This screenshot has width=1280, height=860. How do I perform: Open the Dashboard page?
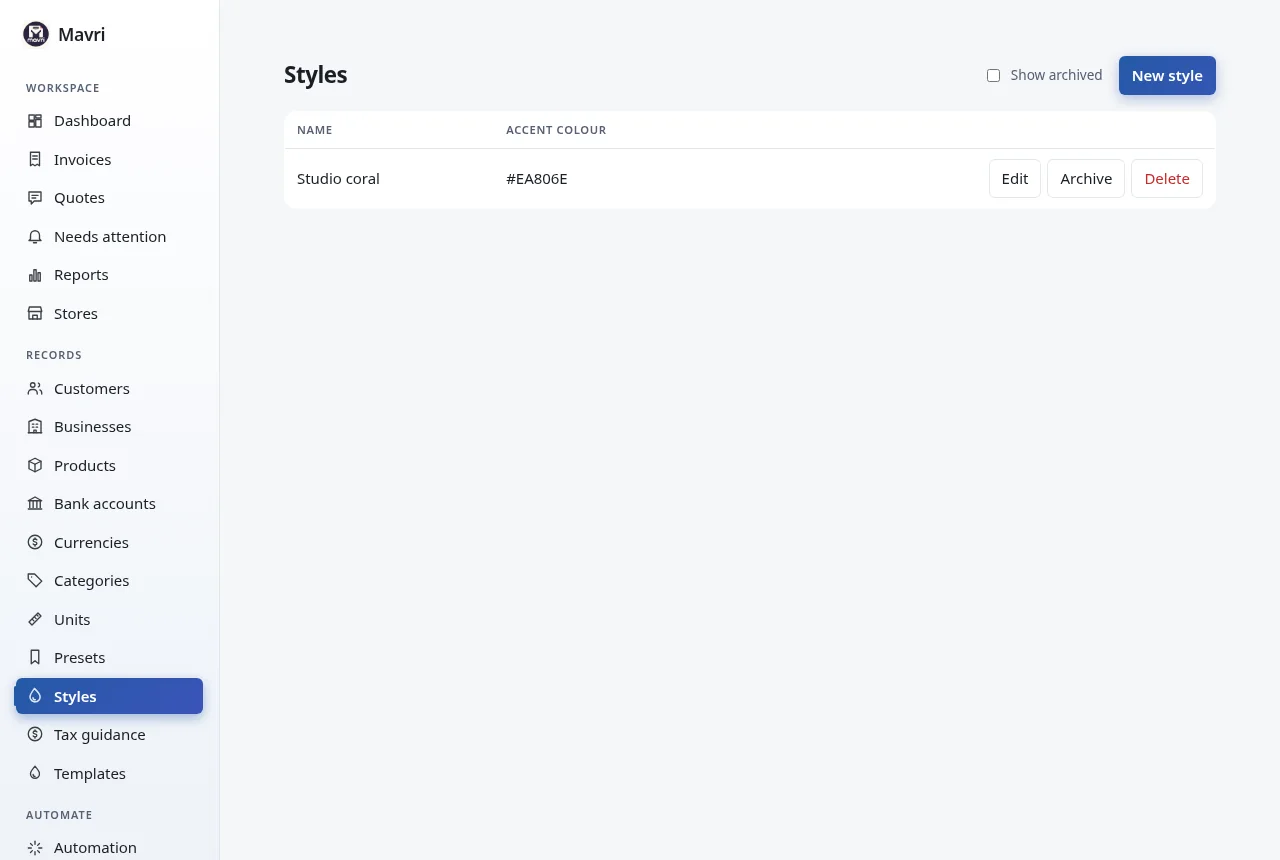109,121
